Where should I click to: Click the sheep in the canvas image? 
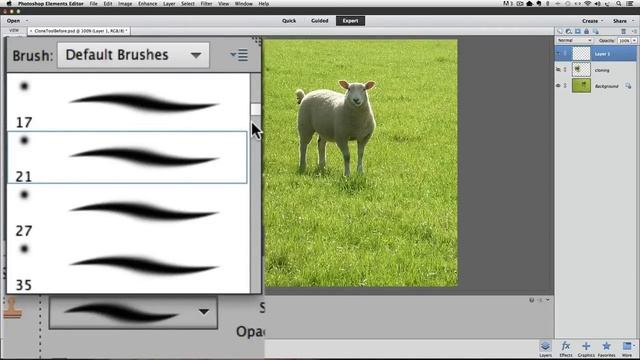tap(336, 127)
